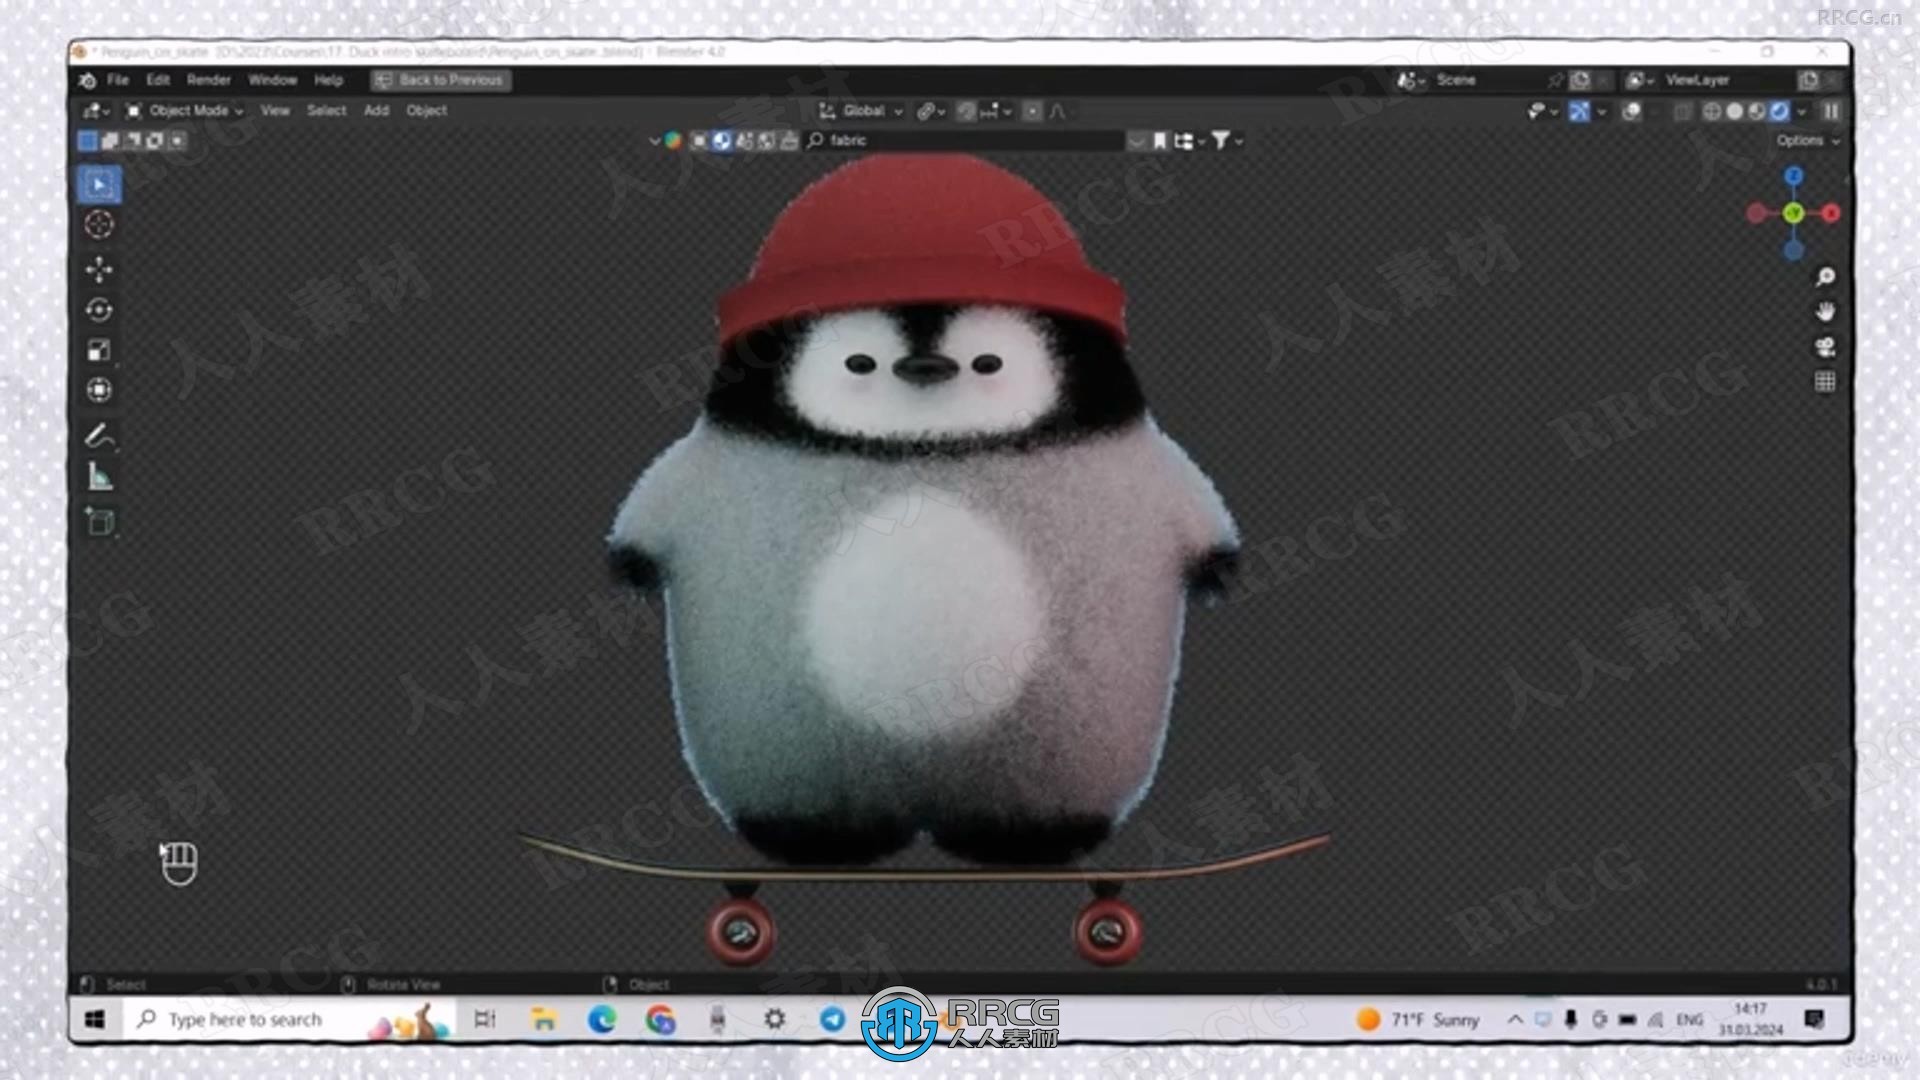Screen dimensions: 1920x1080
Task: Click the zoom magnifier viewport icon
Action: click(1825, 277)
